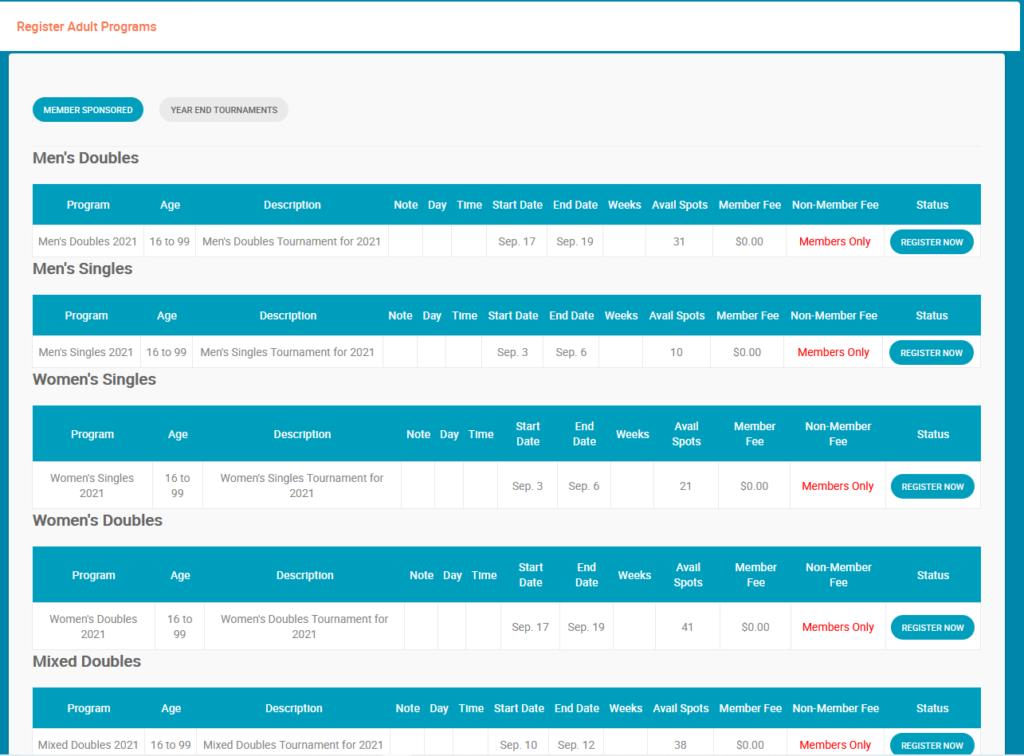This screenshot has width=1024, height=756.
Task: Select the Men's Singles section heading
Action: (x=82, y=269)
